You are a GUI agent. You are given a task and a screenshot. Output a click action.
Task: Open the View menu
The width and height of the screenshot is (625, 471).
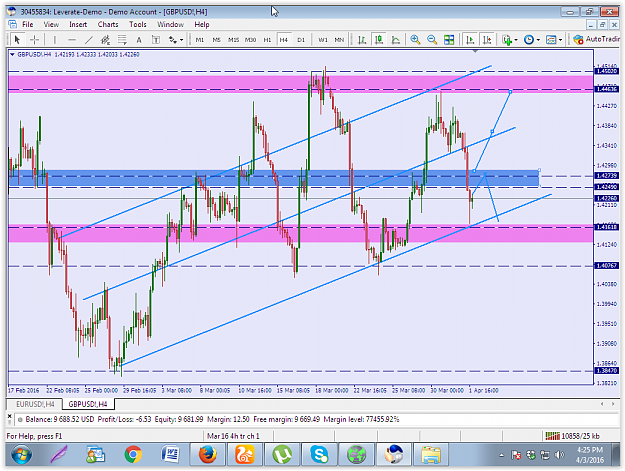tap(51, 24)
